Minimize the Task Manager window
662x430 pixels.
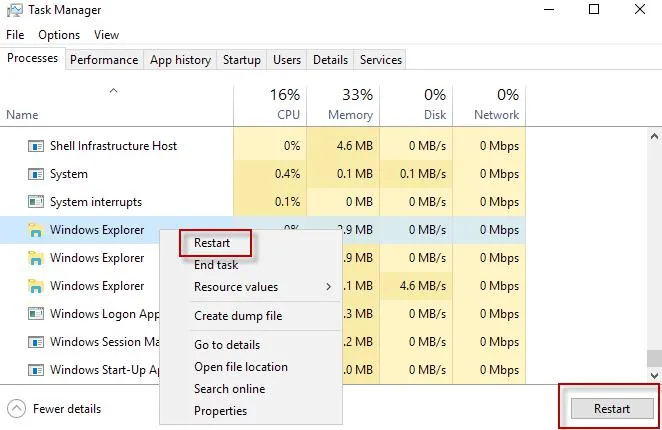(x=549, y=9)
